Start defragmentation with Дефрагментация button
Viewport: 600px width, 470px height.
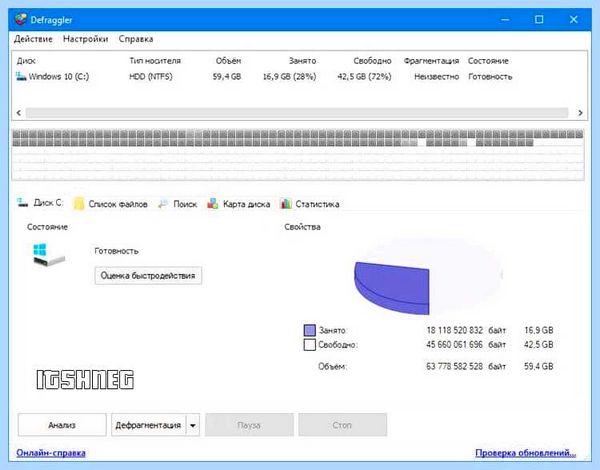pyautogui.click(x=148, y=425)
